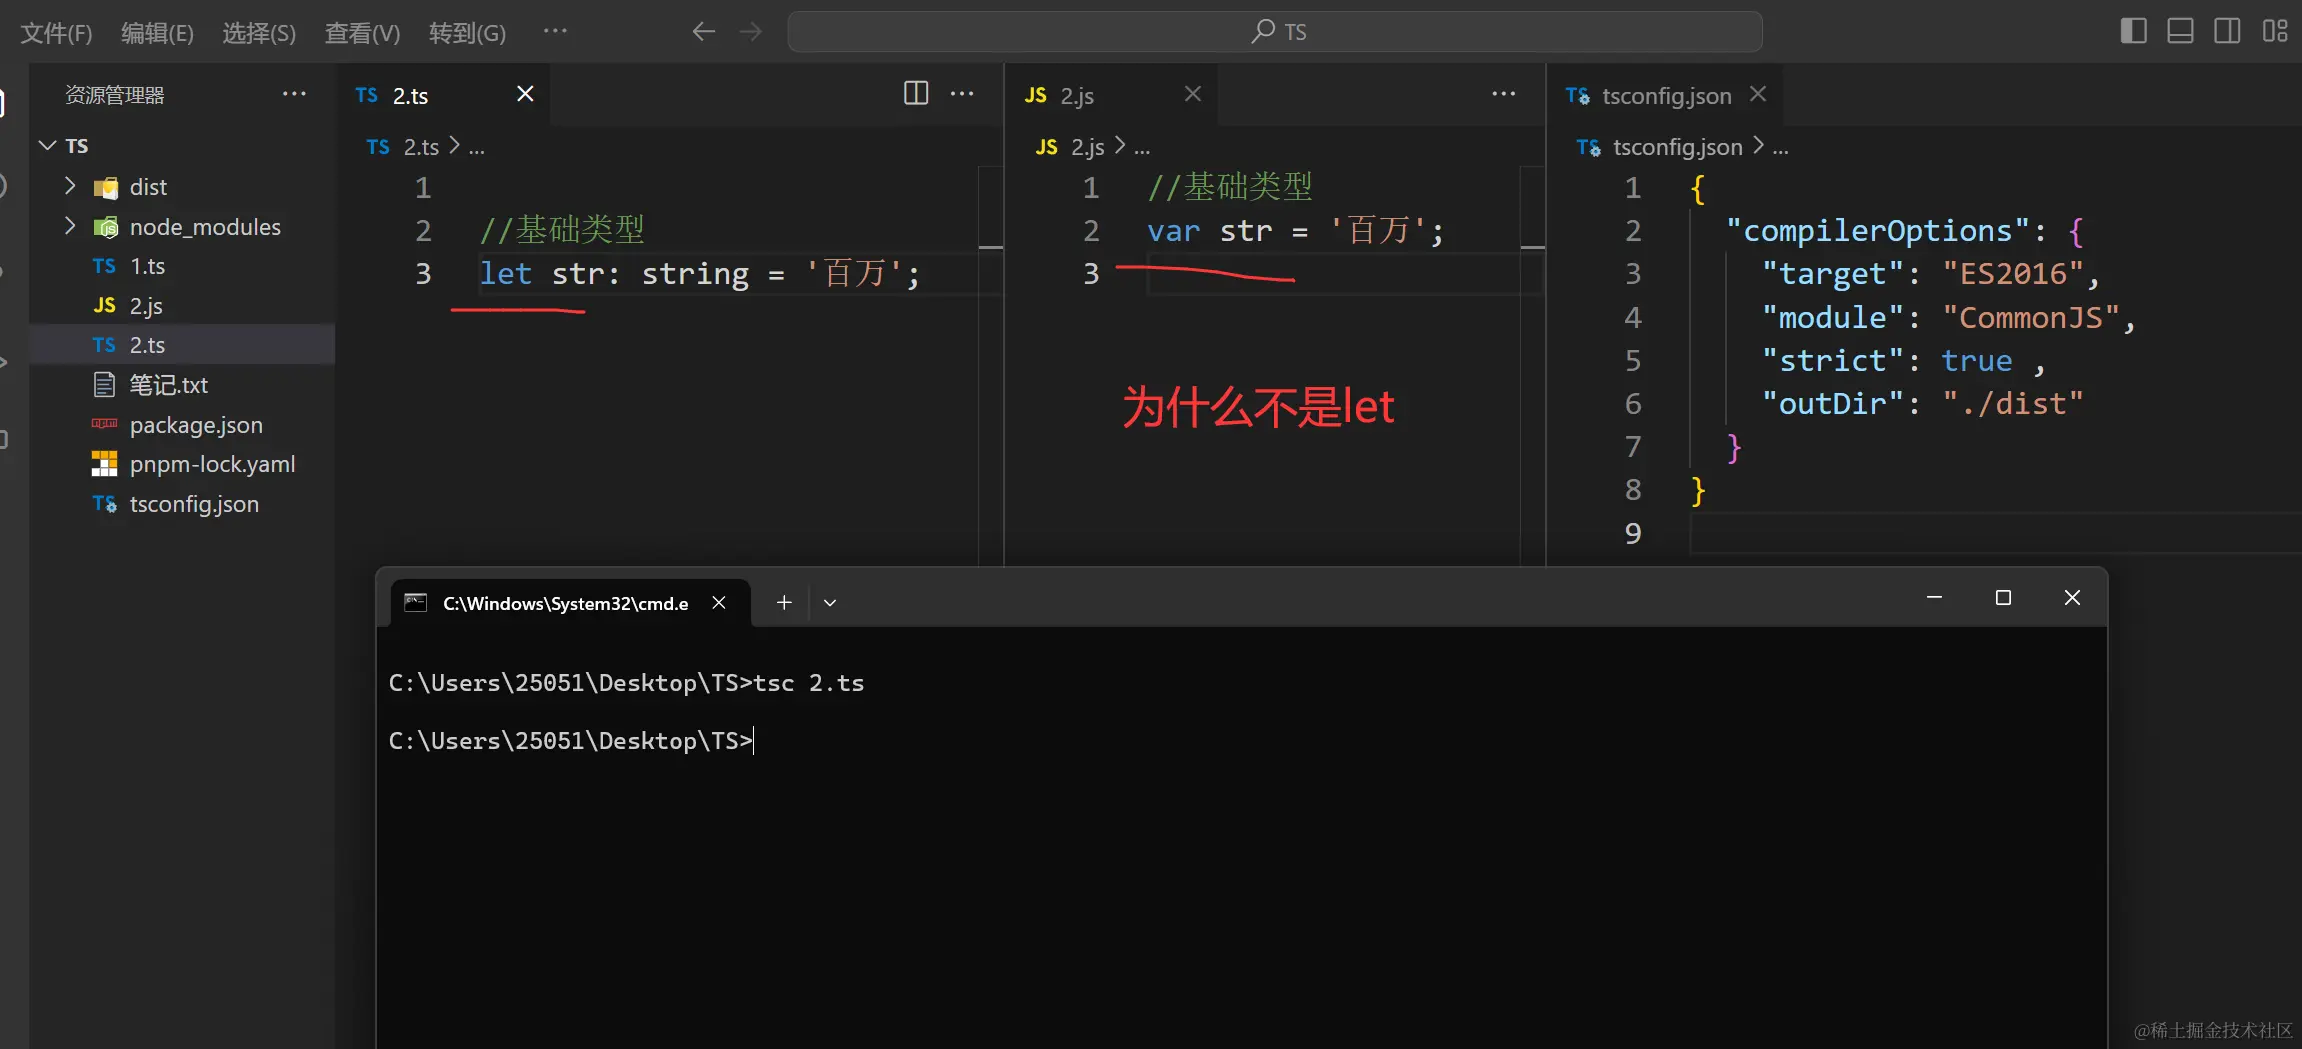Open Explorer view more actions menu
This screenshot has width=2302, height=1049.
pos(293,93)
